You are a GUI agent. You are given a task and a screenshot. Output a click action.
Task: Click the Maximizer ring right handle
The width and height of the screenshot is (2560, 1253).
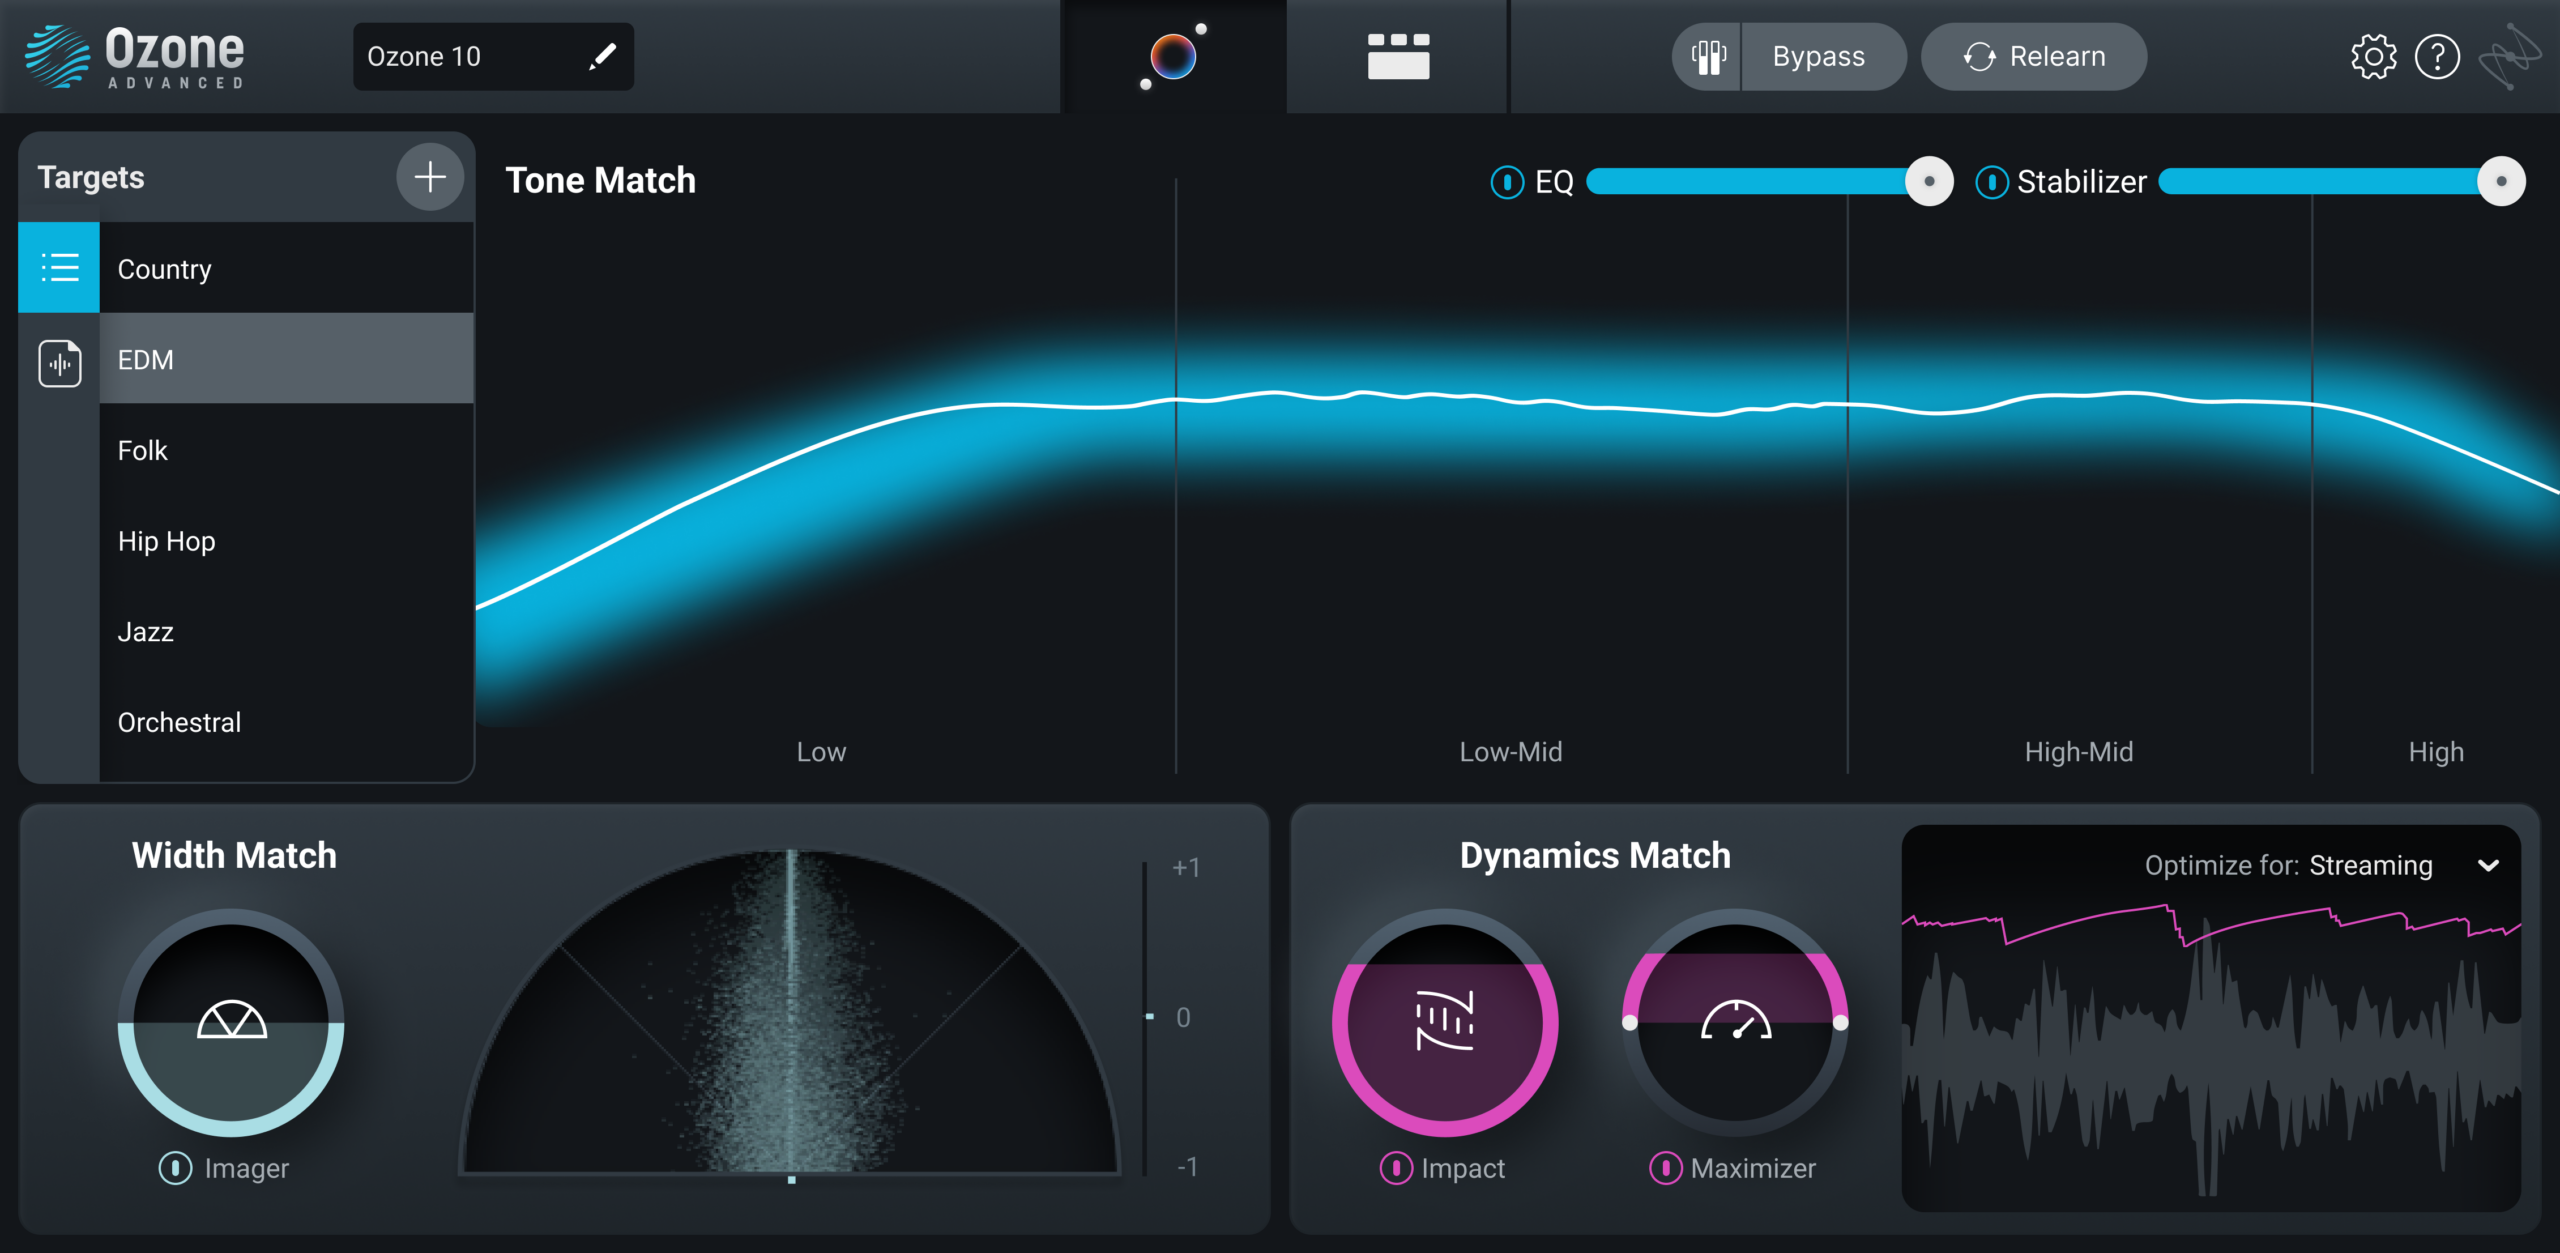click(1840, 1022)
